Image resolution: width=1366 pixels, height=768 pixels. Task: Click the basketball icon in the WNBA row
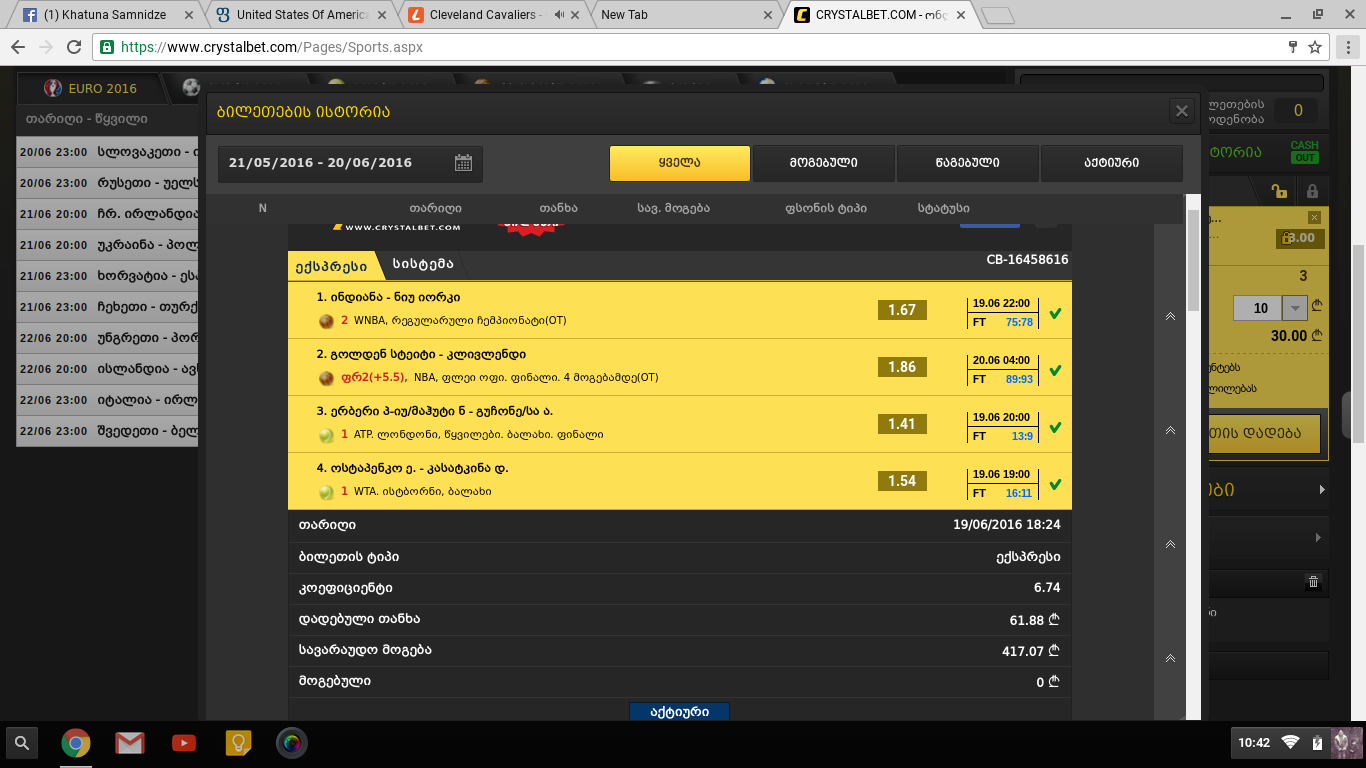(x=326, y=321)
